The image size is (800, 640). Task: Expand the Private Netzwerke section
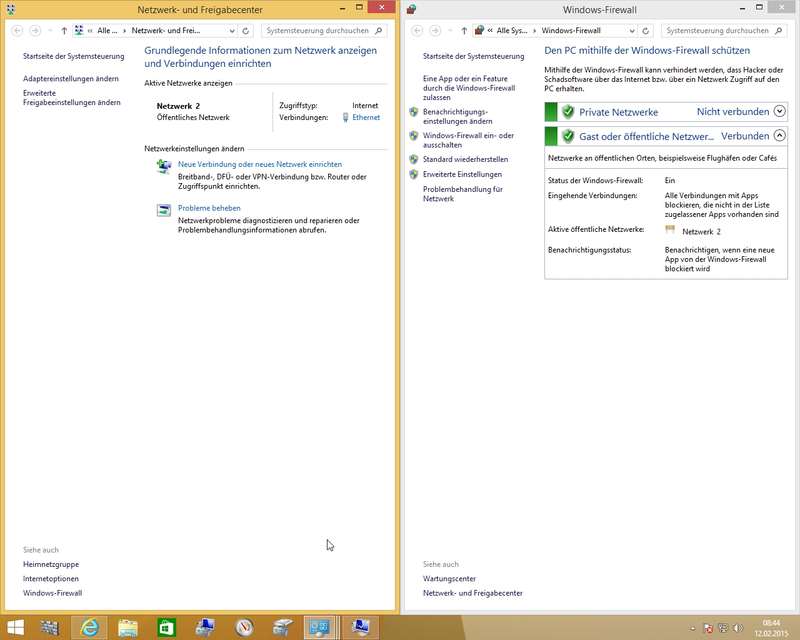click(x=780, y=112)
